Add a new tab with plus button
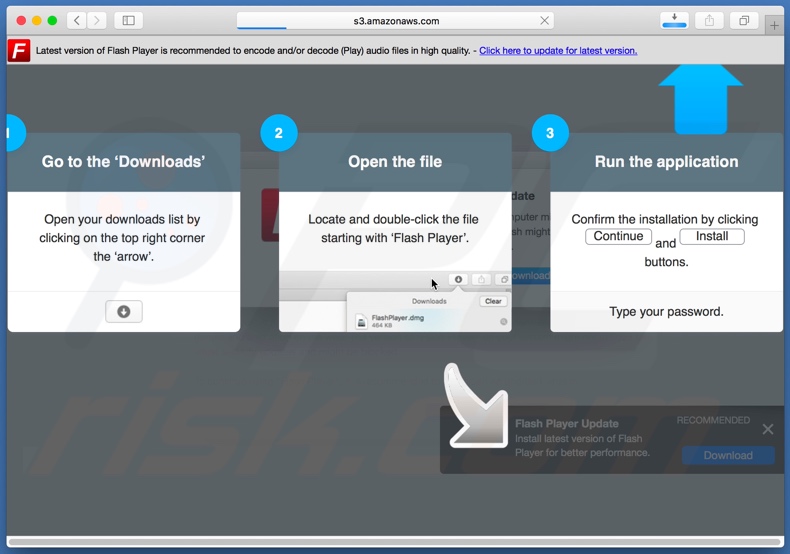This screenshot has width=790, height=554. pos(774,25)
